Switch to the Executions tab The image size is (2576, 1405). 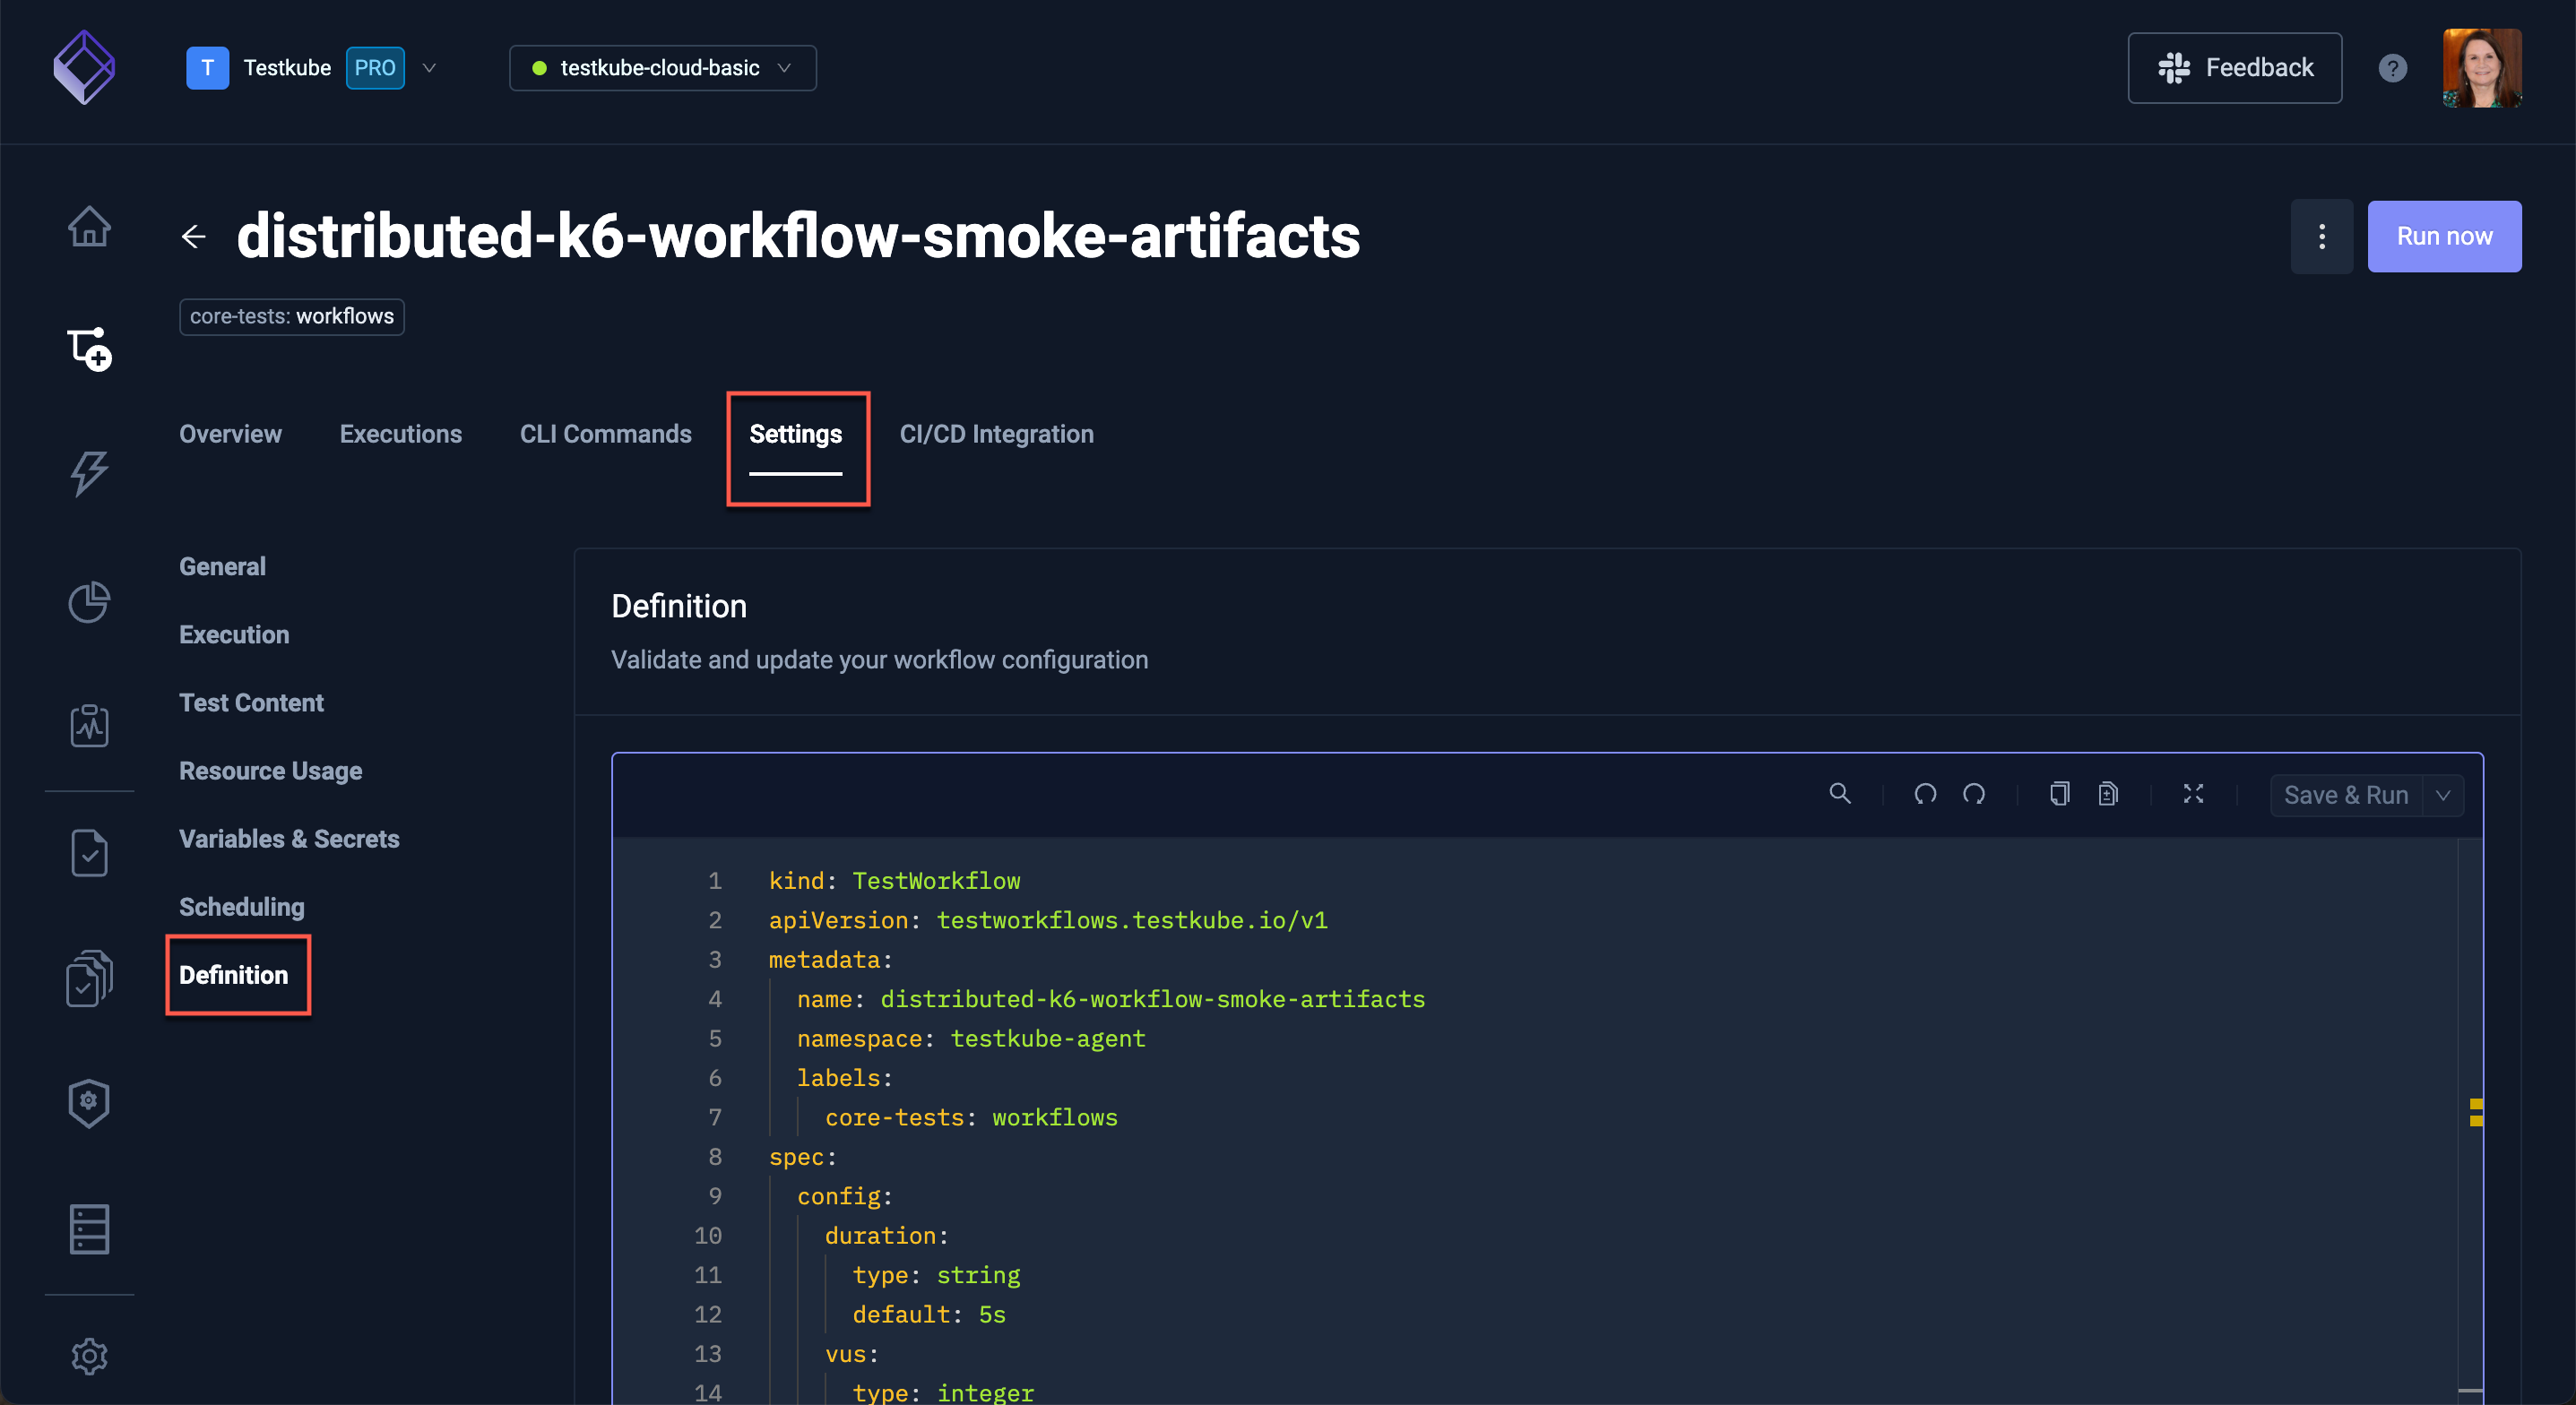[400, 434]
